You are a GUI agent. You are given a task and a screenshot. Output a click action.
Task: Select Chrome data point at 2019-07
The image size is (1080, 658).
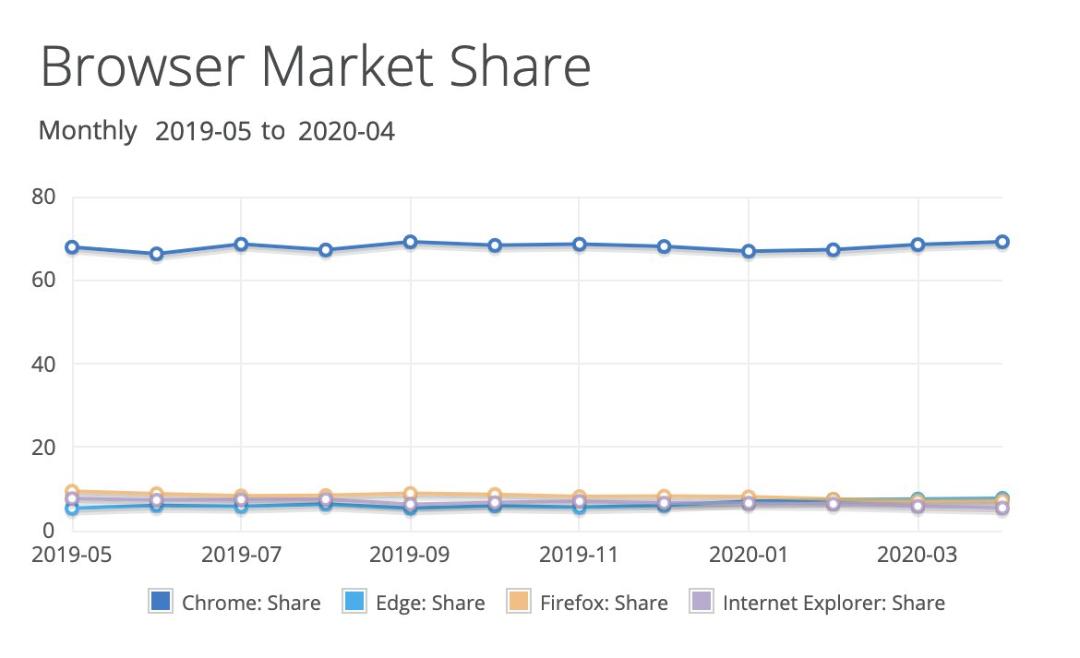(241, 245)
